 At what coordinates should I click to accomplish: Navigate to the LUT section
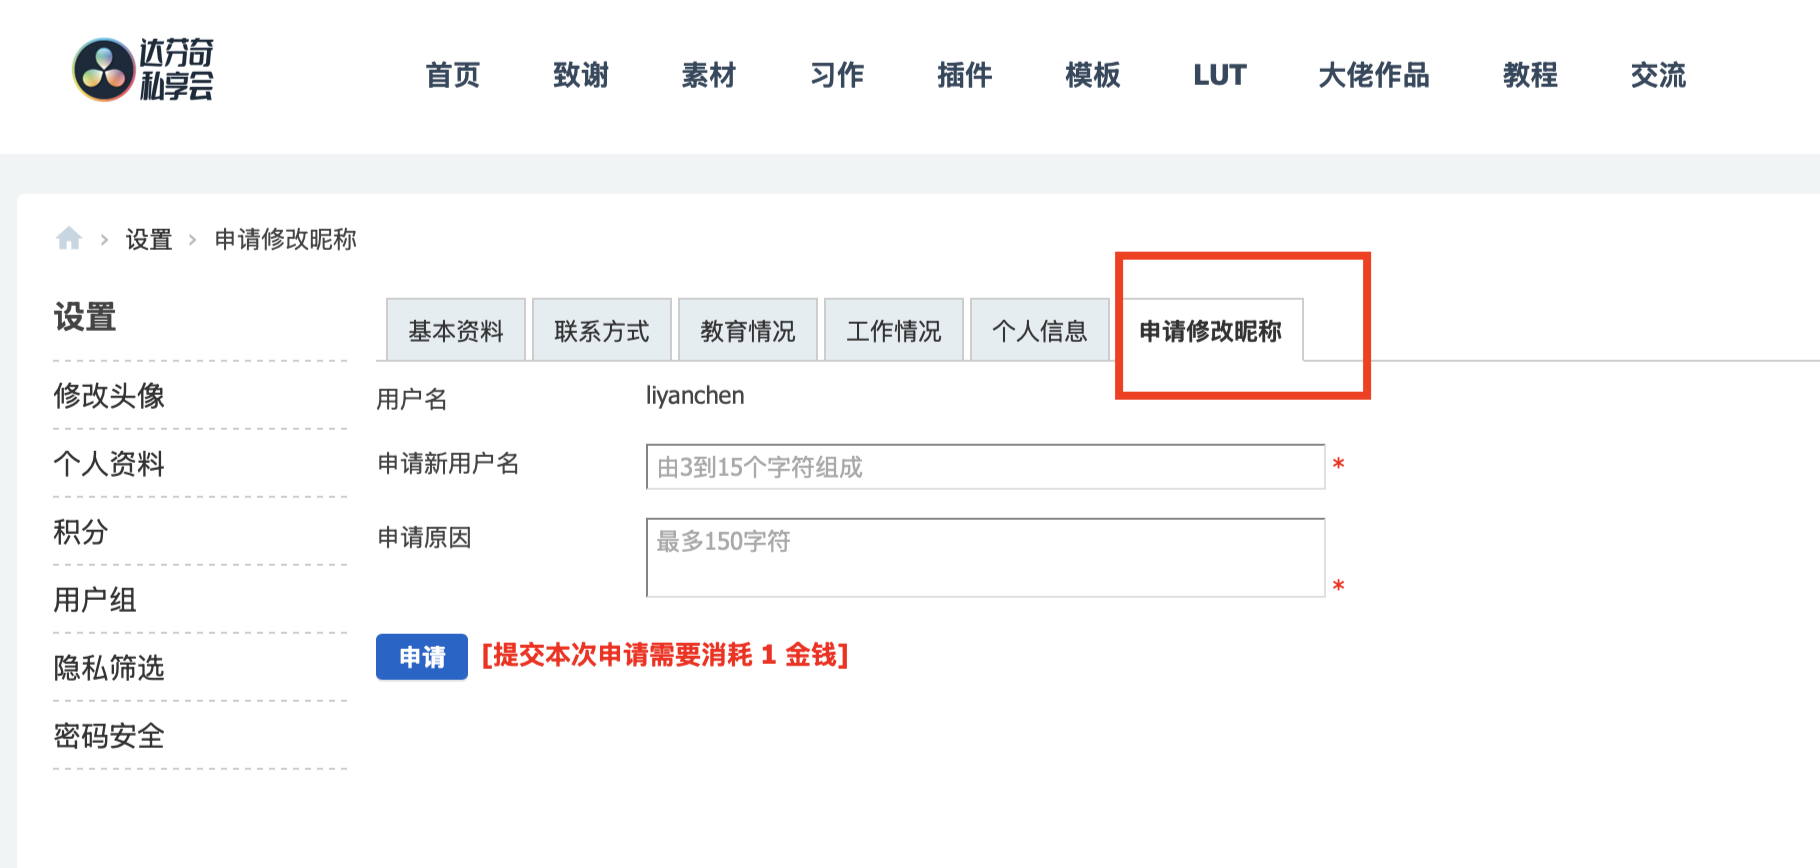(1219, 75)
